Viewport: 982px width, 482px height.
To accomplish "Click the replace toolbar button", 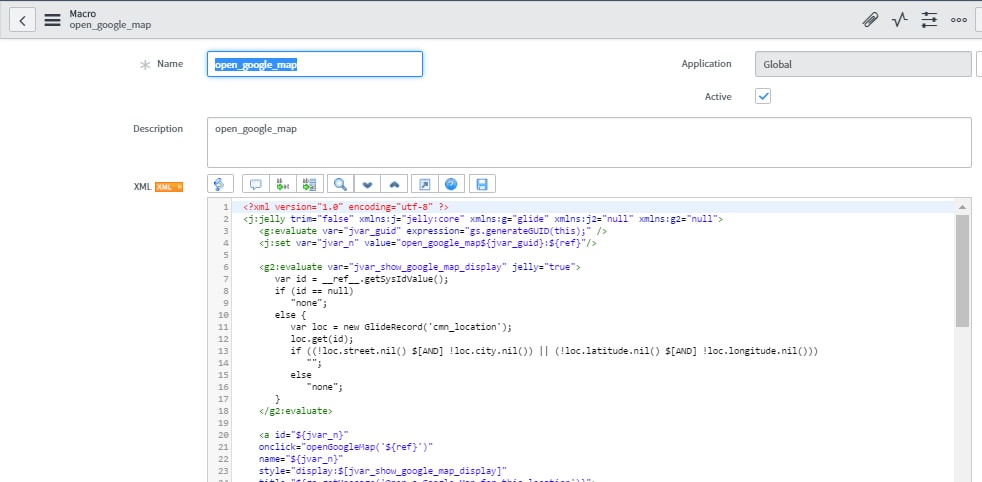I will 282,184.
